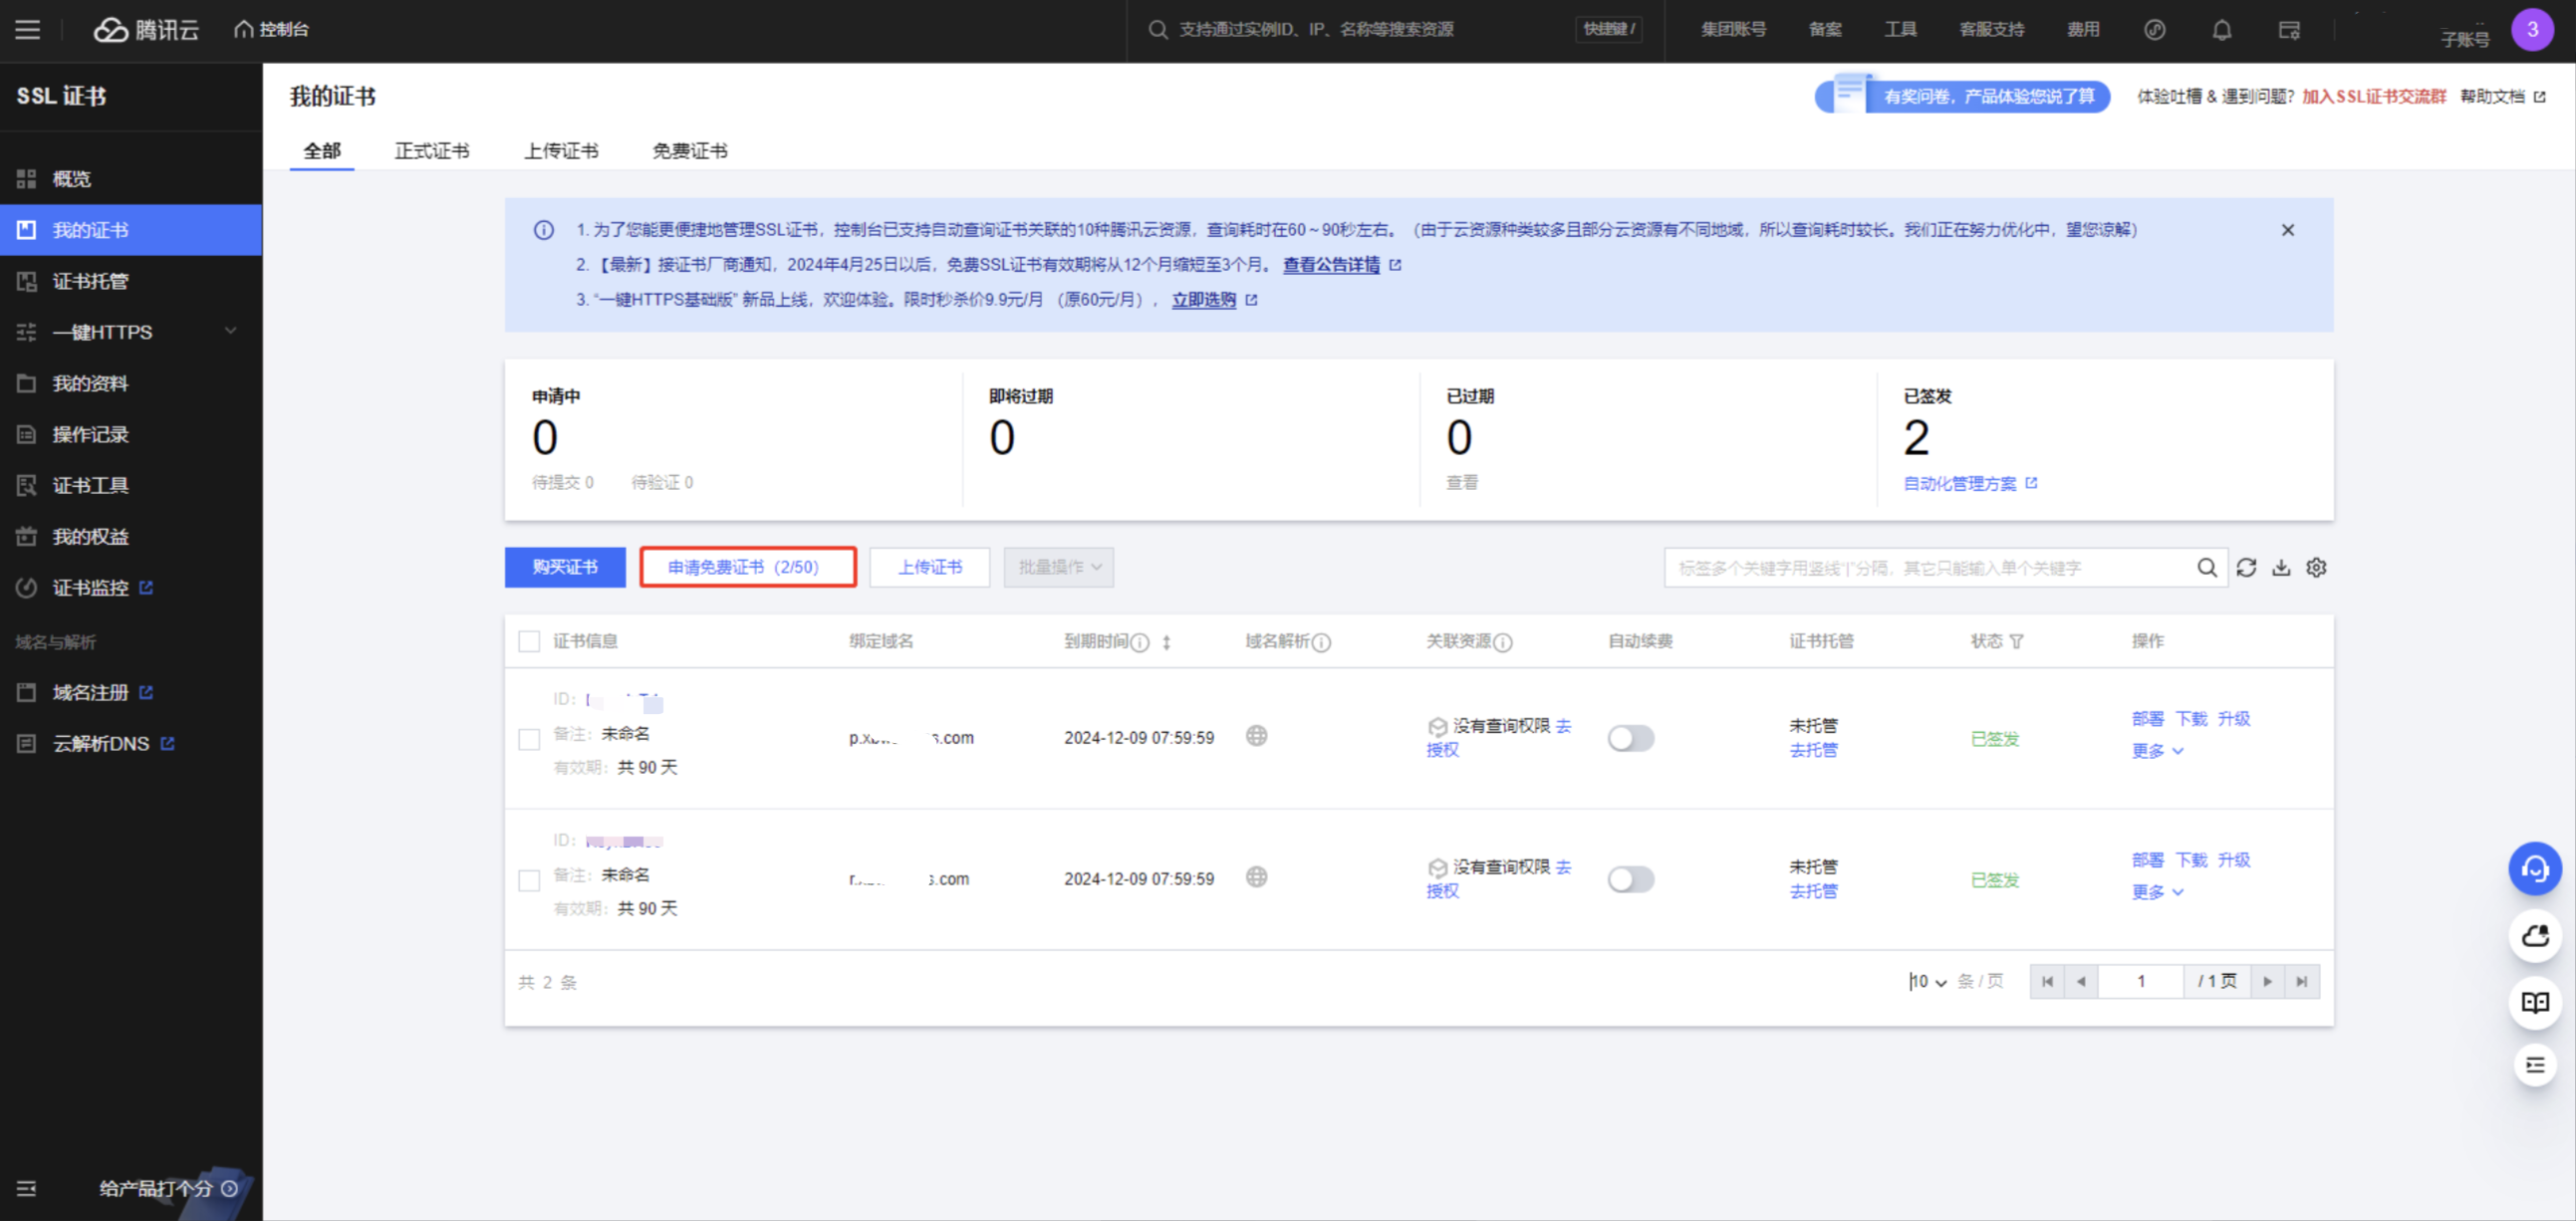The image size is (2576, 1221).
Task: Expand 更多 in second certificate row
Action: [x=2157, y=892]
